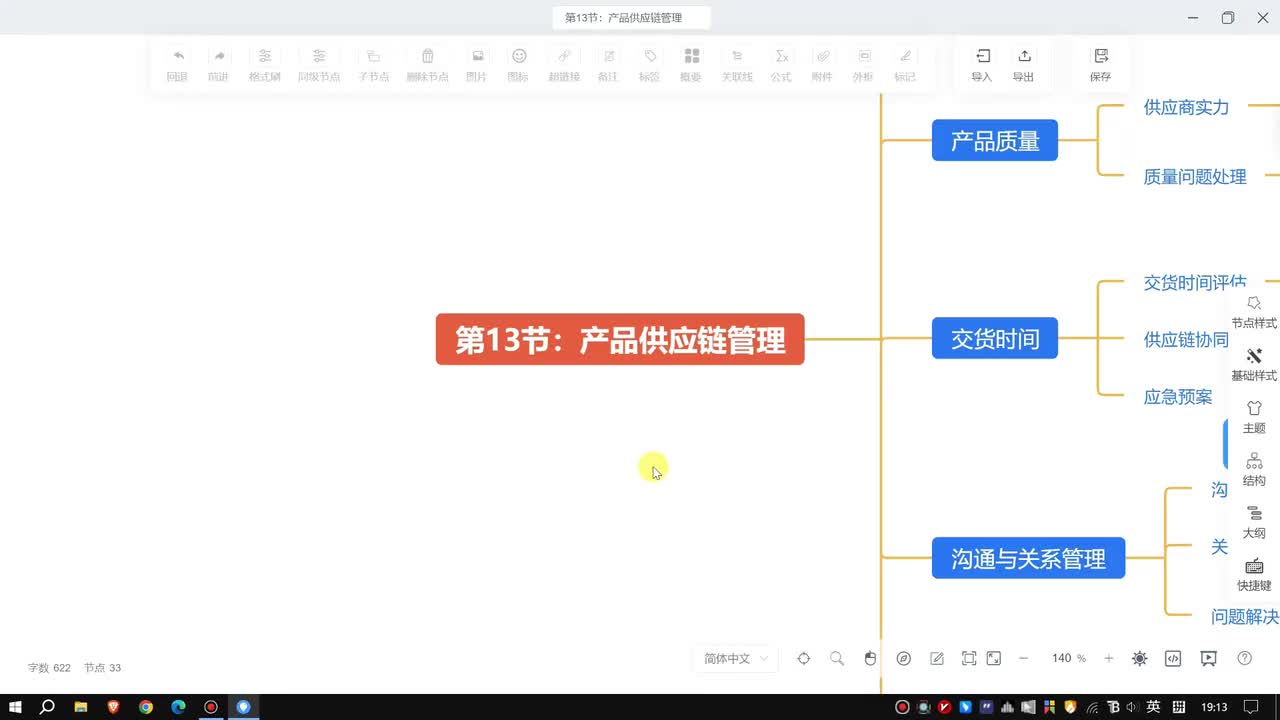Toggle the pencil edit-mode icon
The width and height of the screenshot is (1280, 720).
[x=937, y=658]
